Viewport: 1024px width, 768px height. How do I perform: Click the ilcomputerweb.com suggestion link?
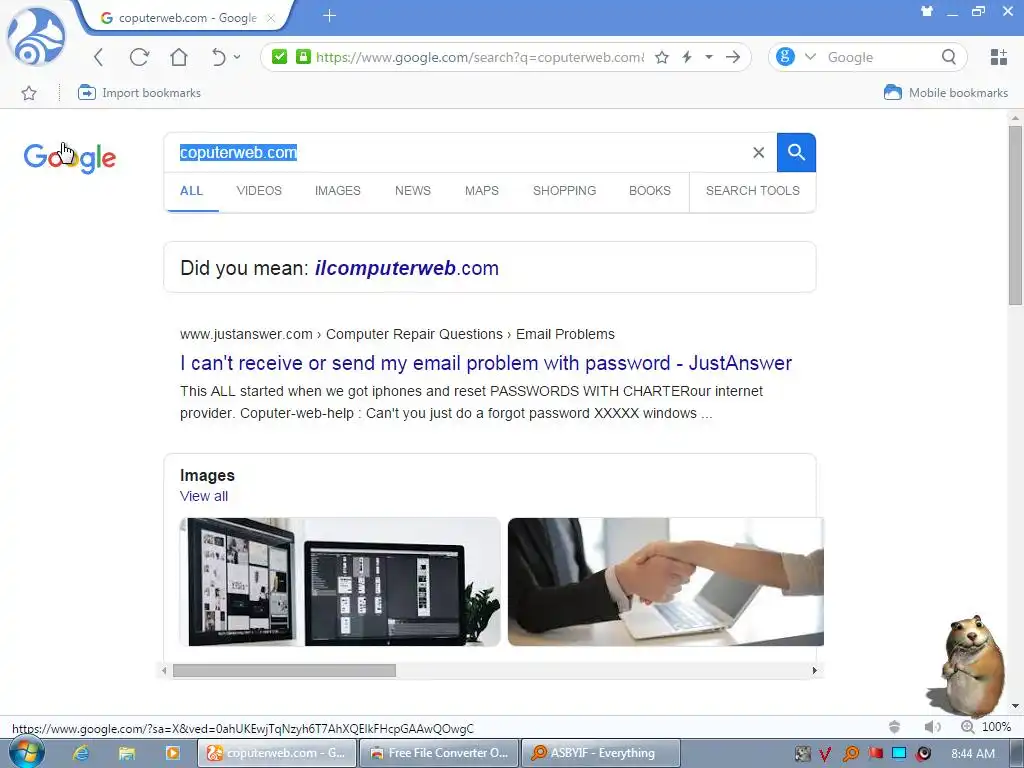pyautogui.click(x=407, y=268)
